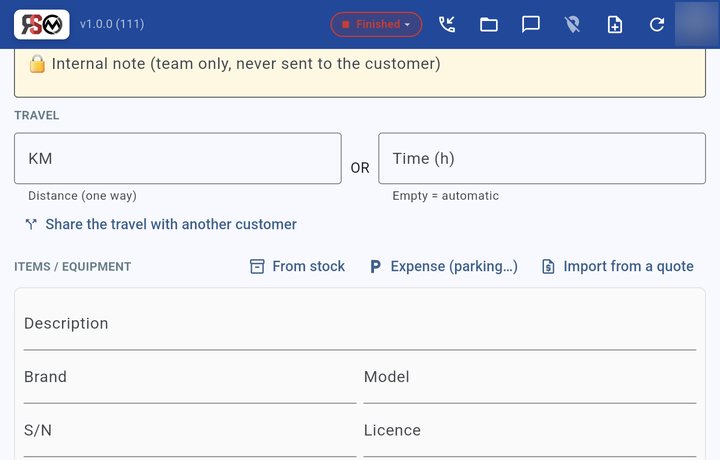Open the Finished status dropdown
The image size is (720, 460).
376,24
